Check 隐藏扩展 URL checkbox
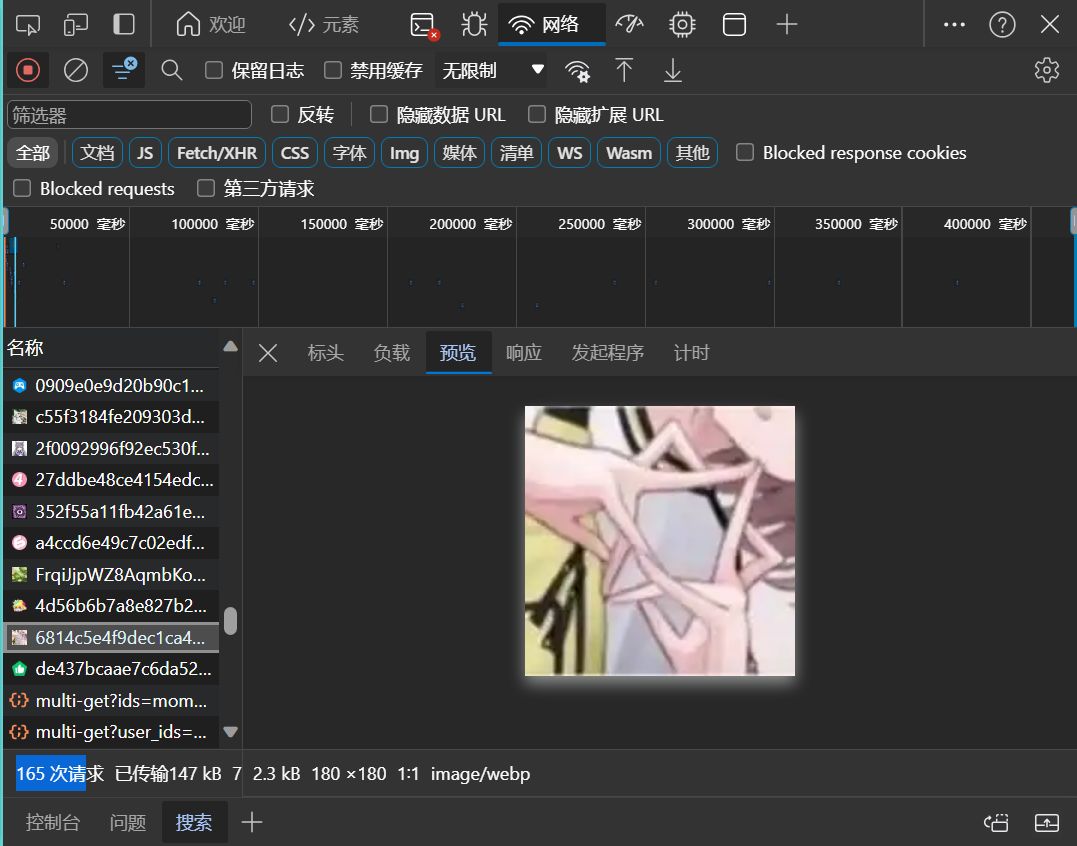The image size is (1077, 846). [x=536, y=114]
